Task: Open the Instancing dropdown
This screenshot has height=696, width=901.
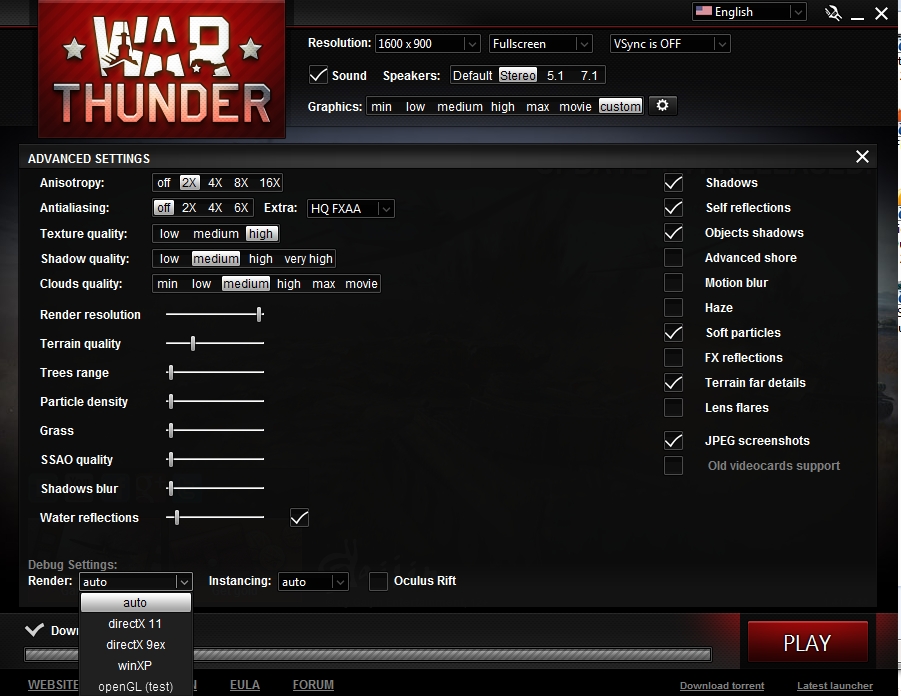Action: pyautogui.click(x=313, y=582)
